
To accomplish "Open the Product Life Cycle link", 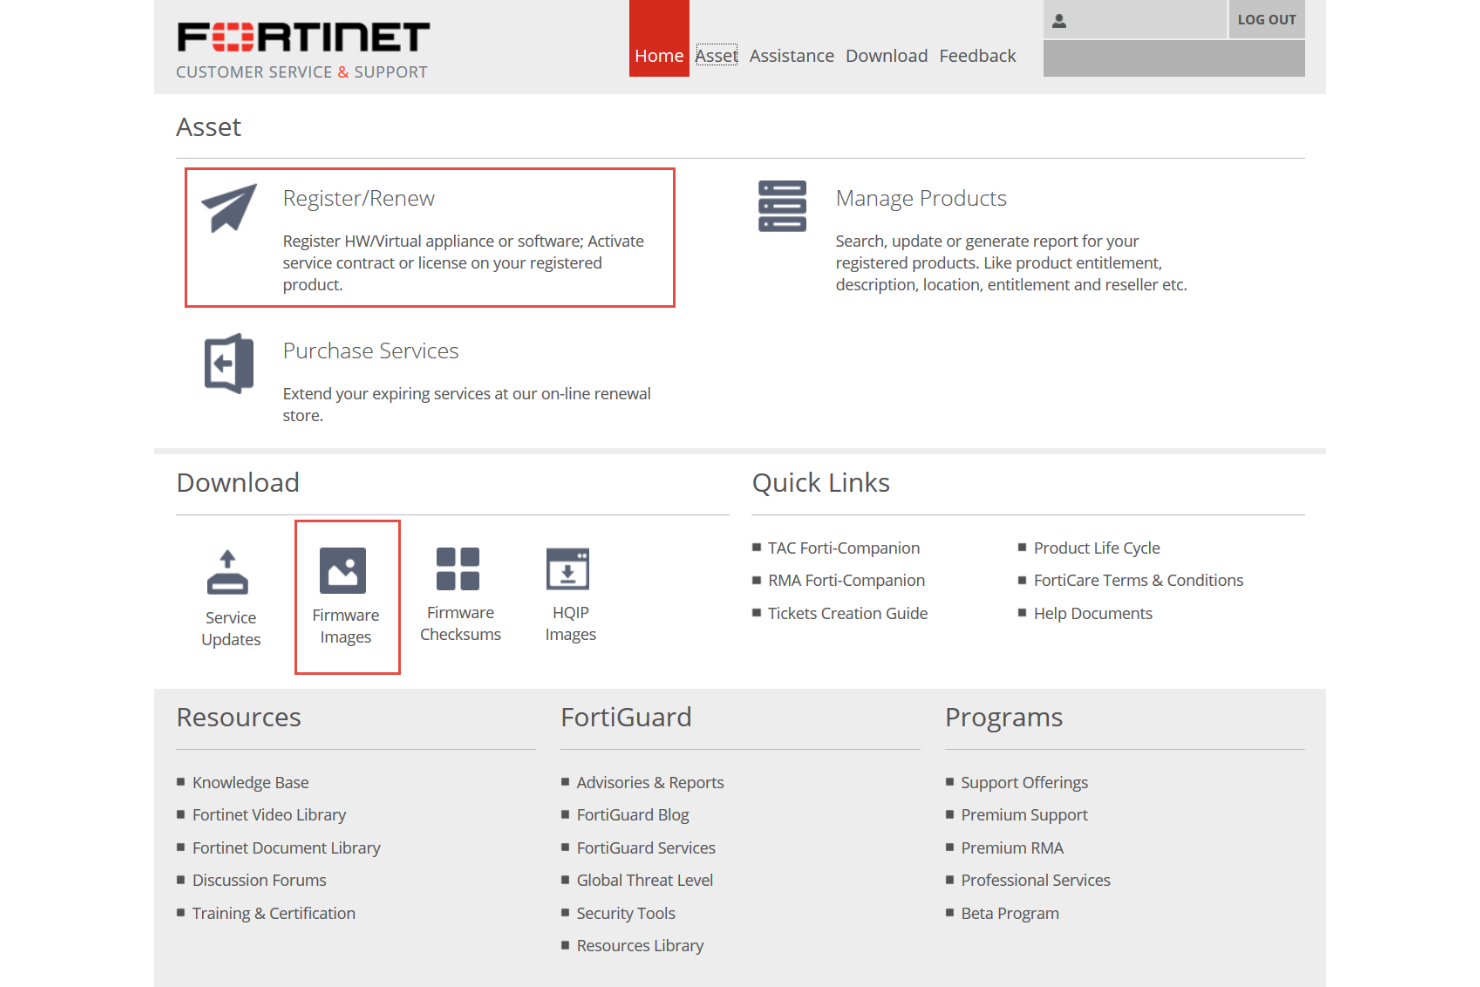I will coord(1097,548).
